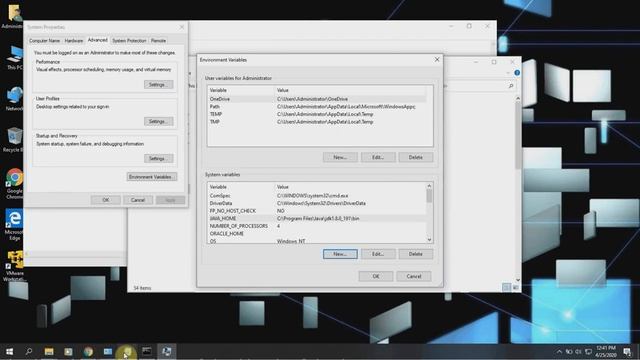Click the network icon in the system tray

tap(588, 351)
